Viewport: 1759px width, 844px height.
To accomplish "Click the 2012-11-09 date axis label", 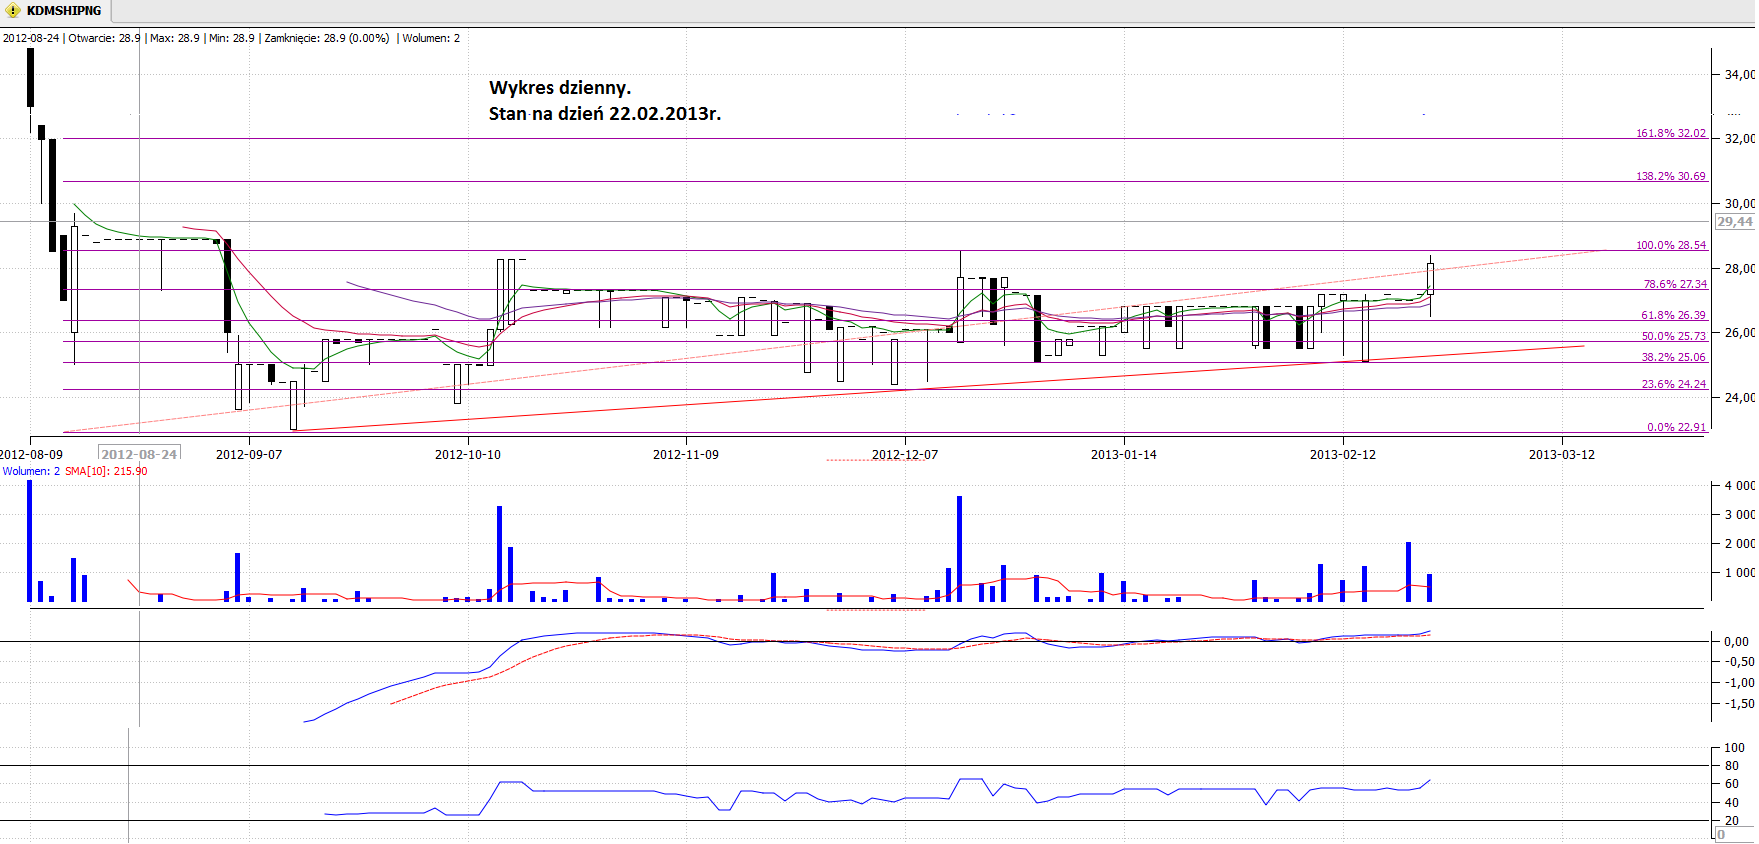I will pyautogui.click(x=686, y=454).
